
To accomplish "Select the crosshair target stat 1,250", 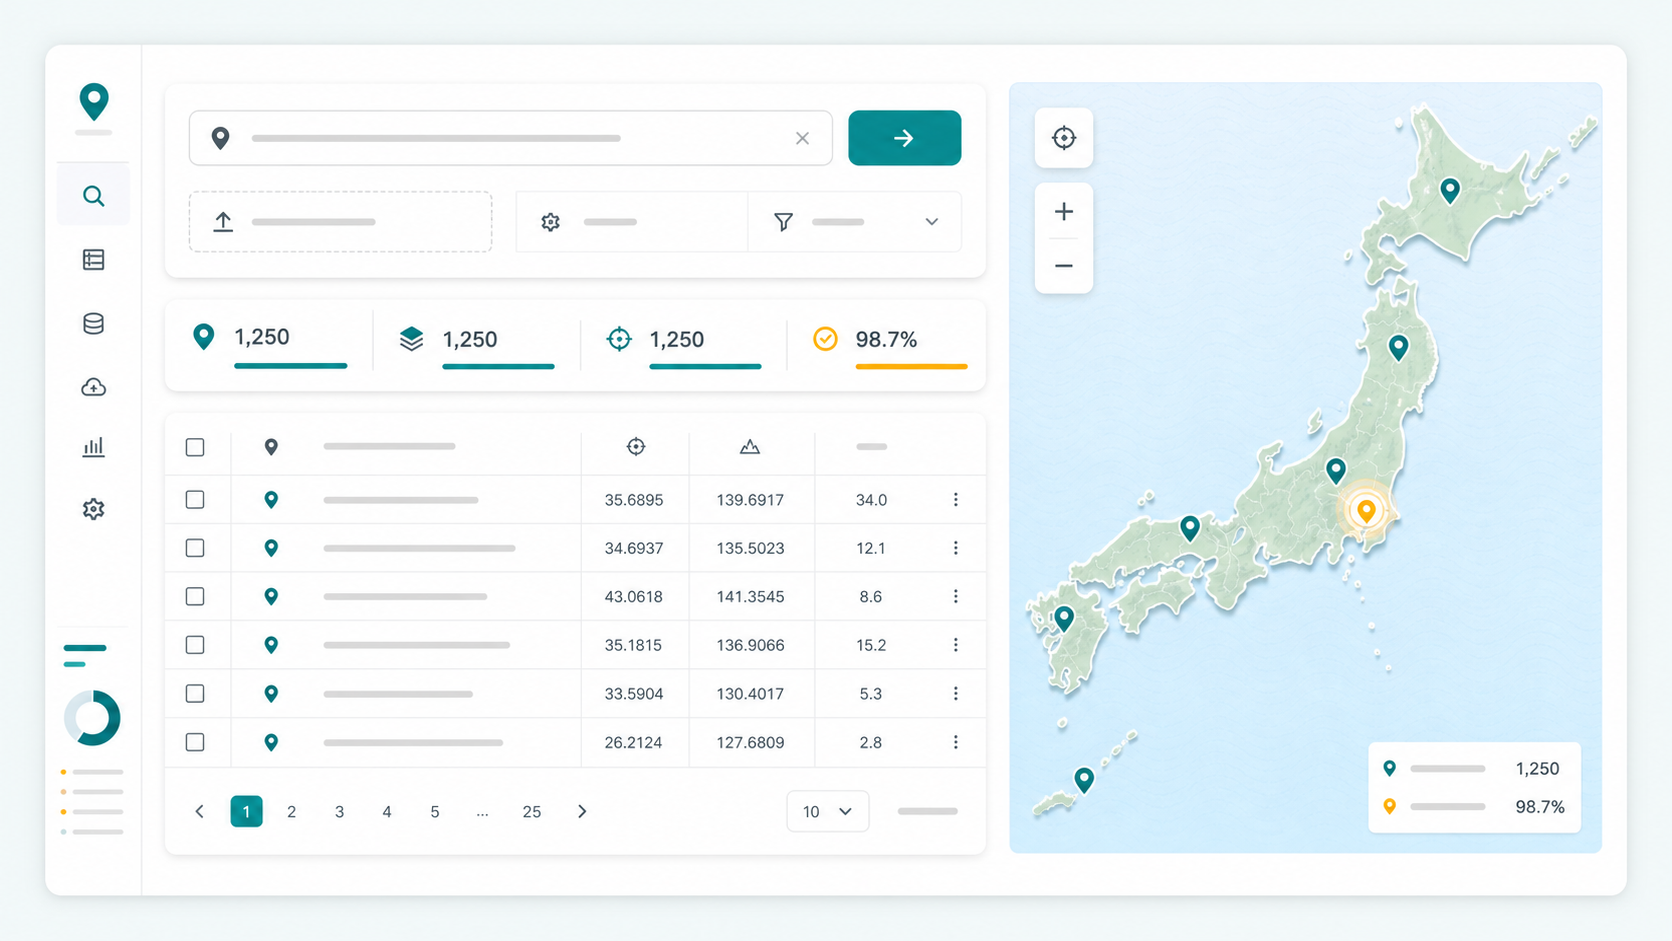I will tap(683, 345).
